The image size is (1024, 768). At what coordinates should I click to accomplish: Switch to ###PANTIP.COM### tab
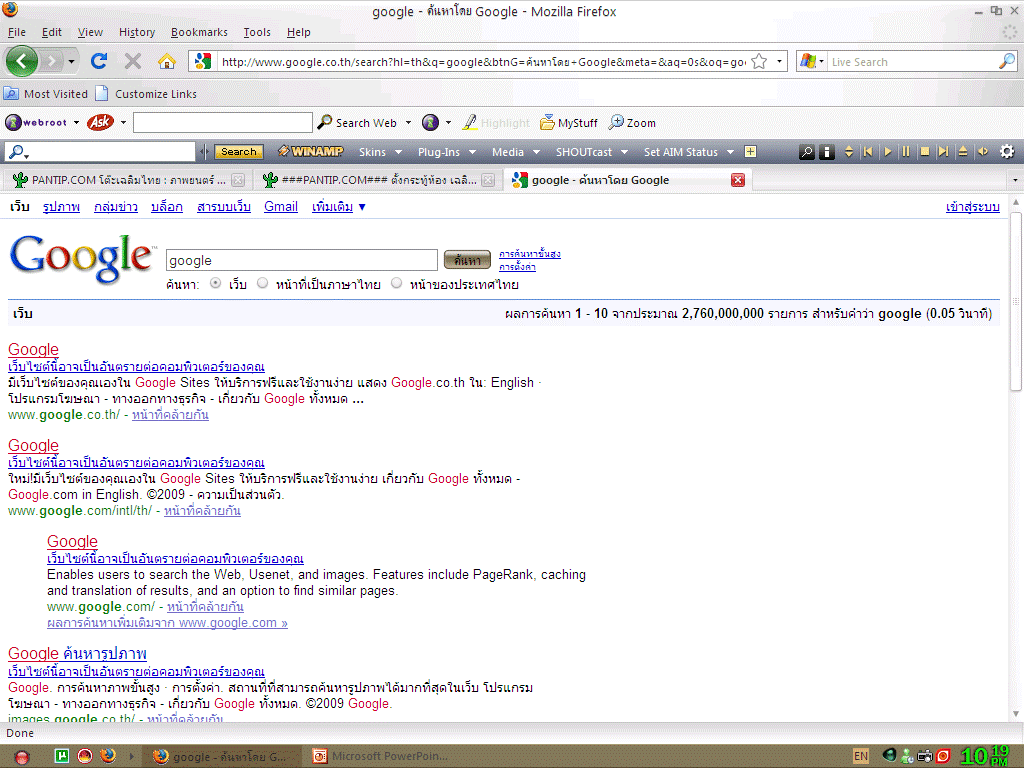point(379,180)
